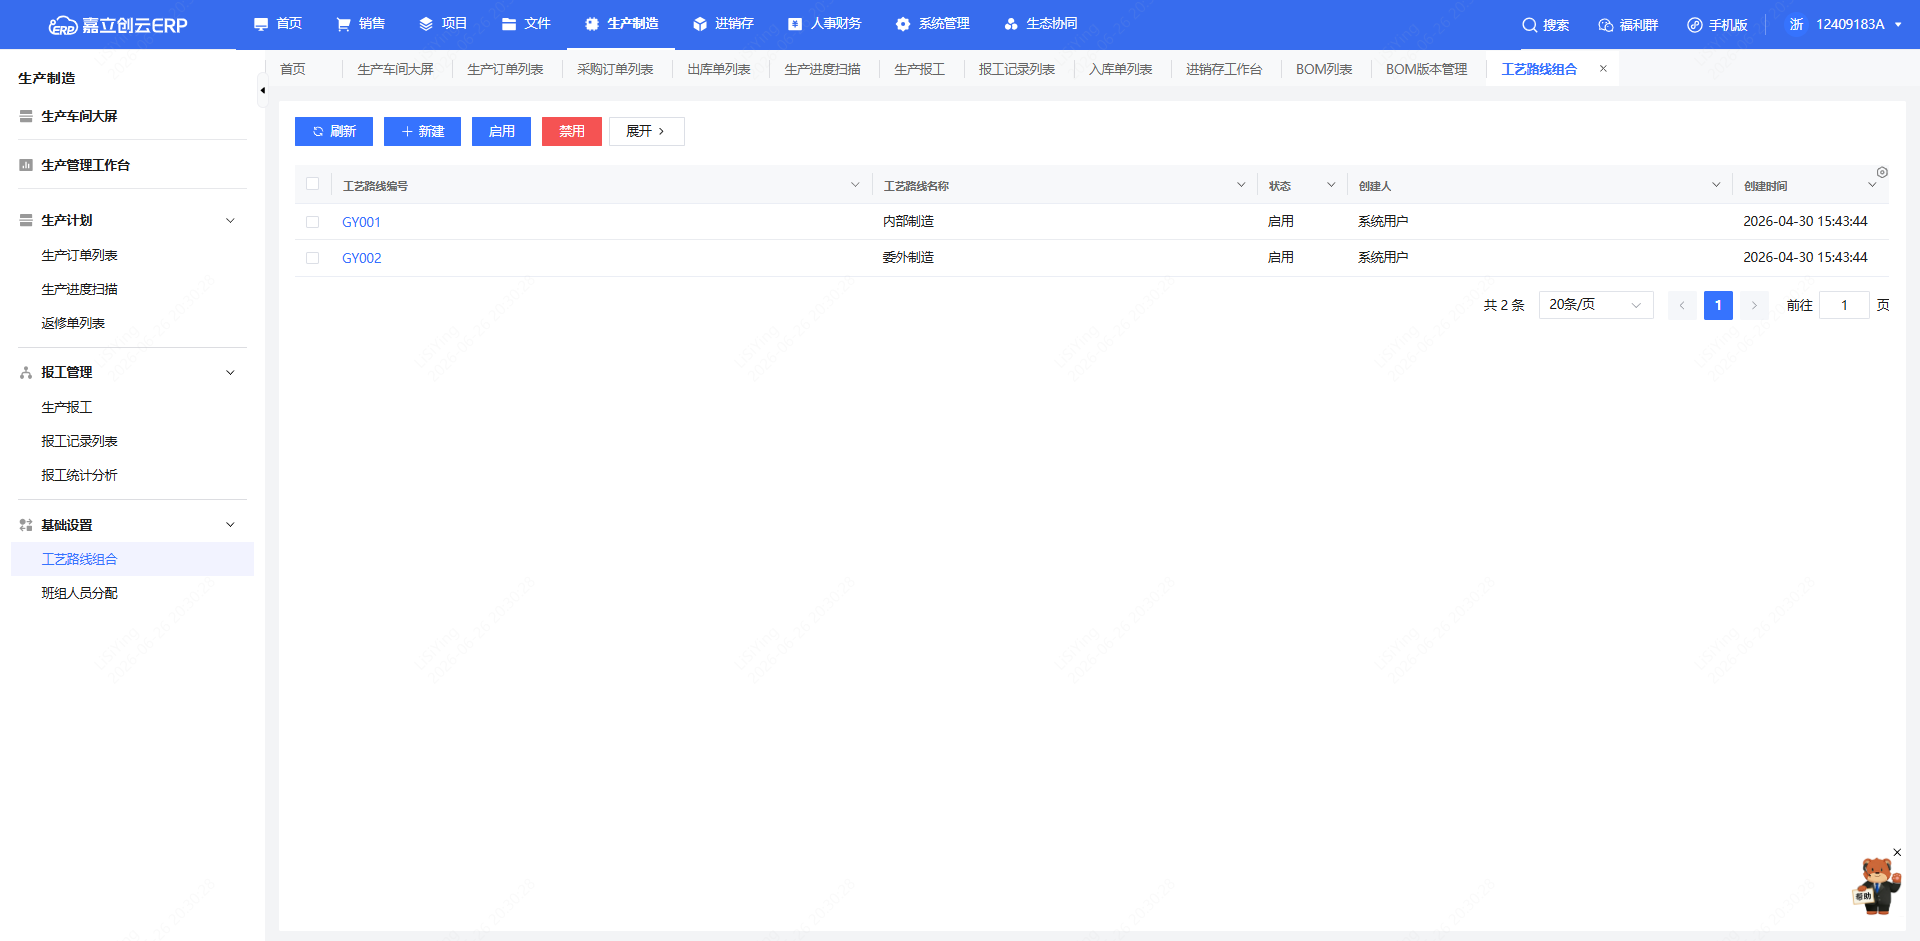This screenshot has width=1920, height=941.
Task: Open 生产订单列表 in the sidebar
Action: point(79,255)
